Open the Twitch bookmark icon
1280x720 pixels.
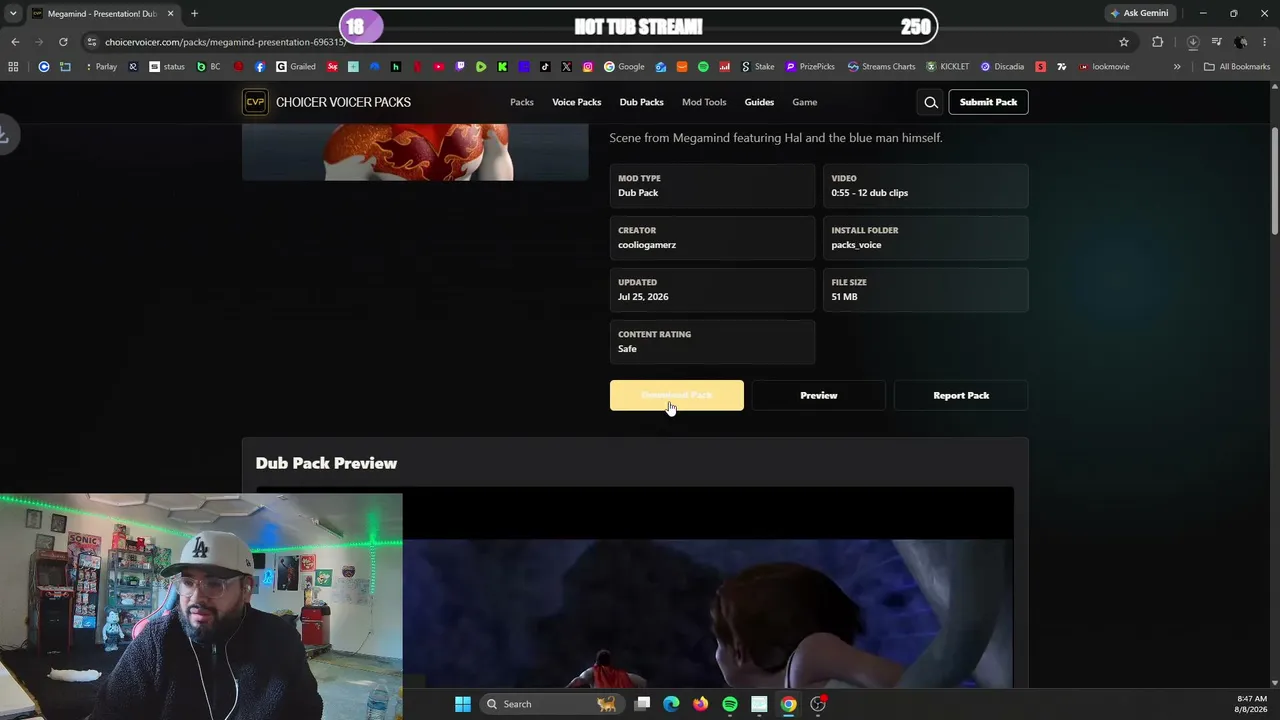pos(460,67)
